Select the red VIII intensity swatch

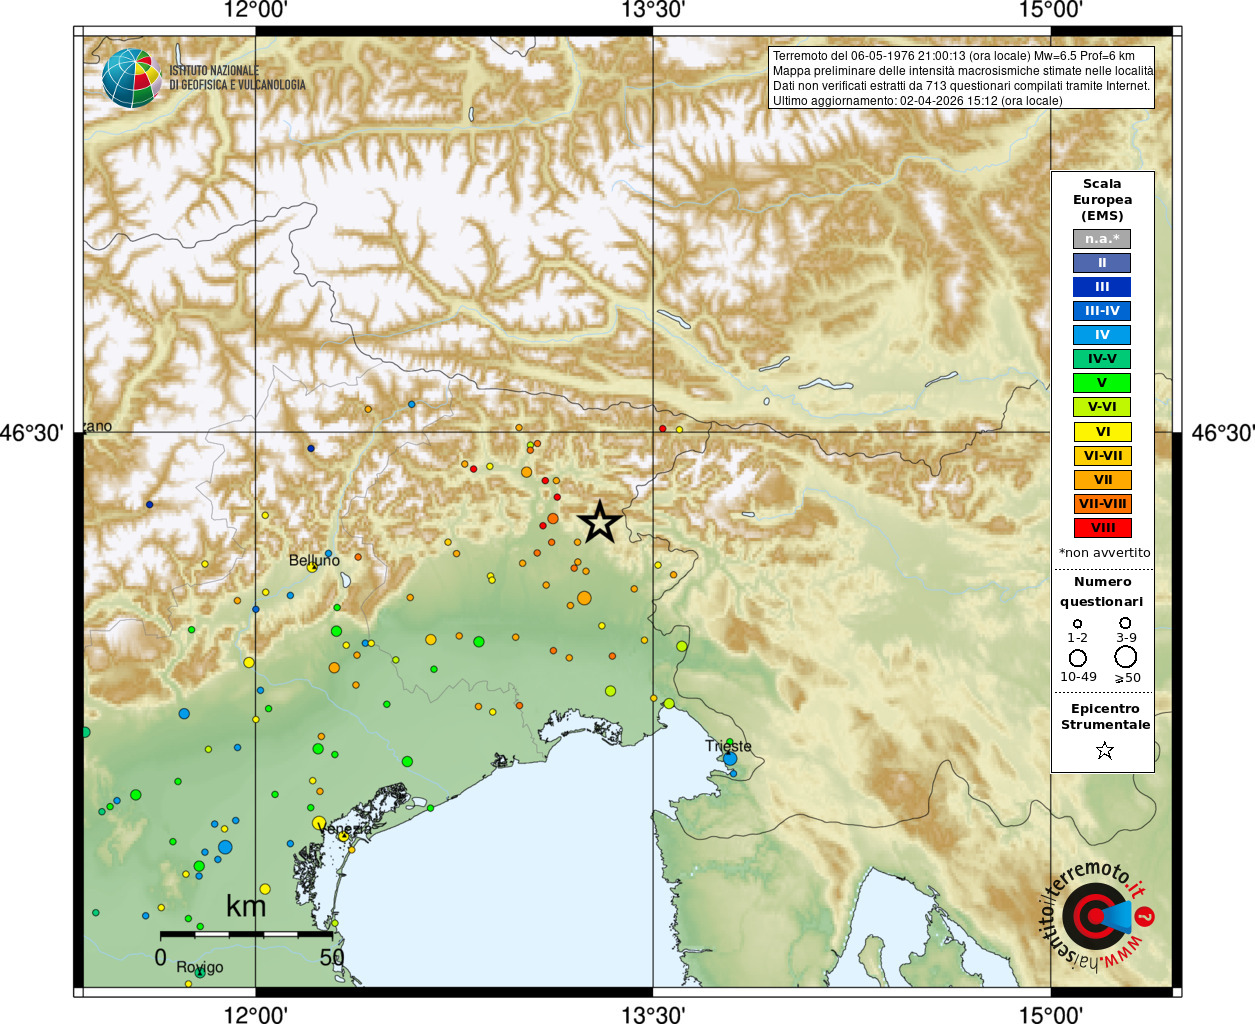tap(1102, 528)
